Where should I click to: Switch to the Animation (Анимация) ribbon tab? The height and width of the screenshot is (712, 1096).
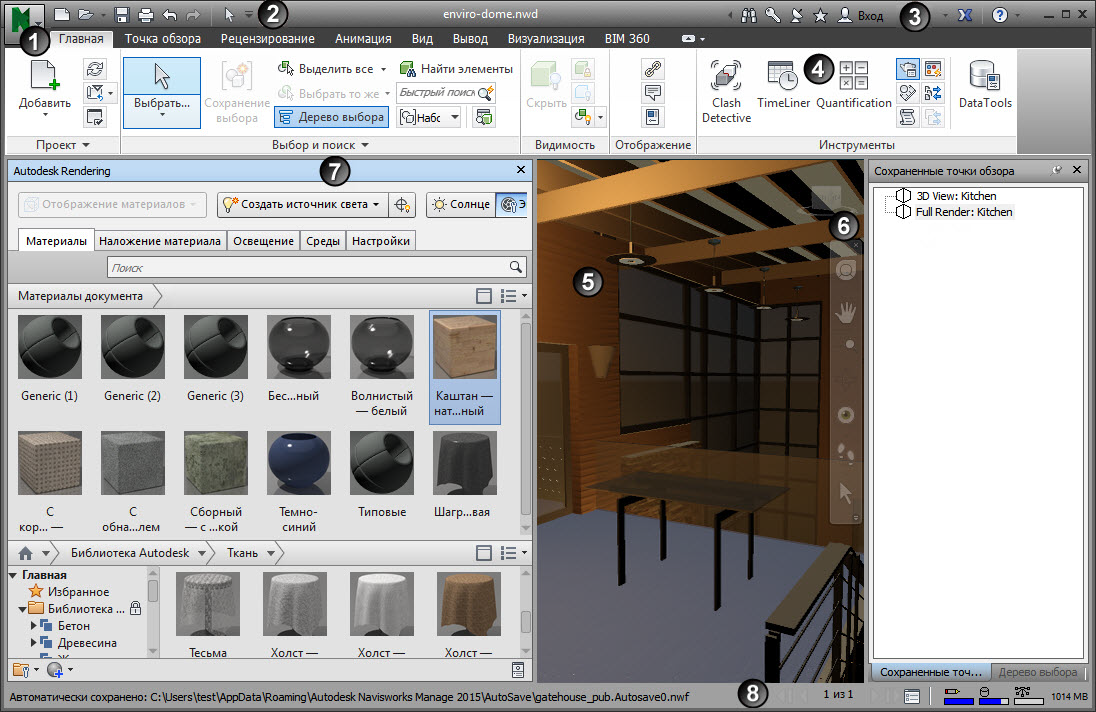(363, 39)
